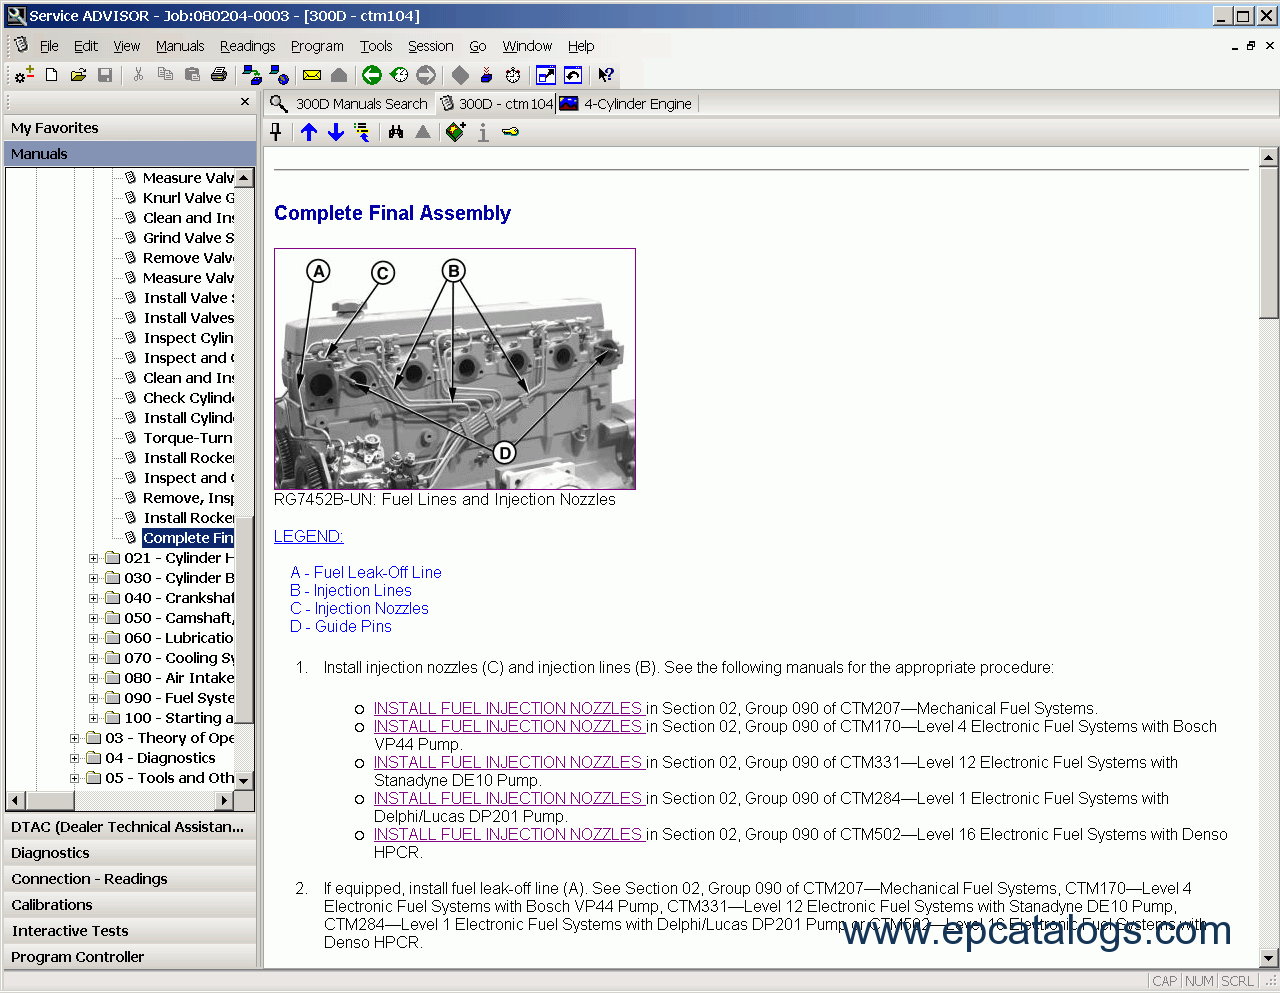Open the File menu
This screenshot has width=1280, height=993.
pos(49,46)
